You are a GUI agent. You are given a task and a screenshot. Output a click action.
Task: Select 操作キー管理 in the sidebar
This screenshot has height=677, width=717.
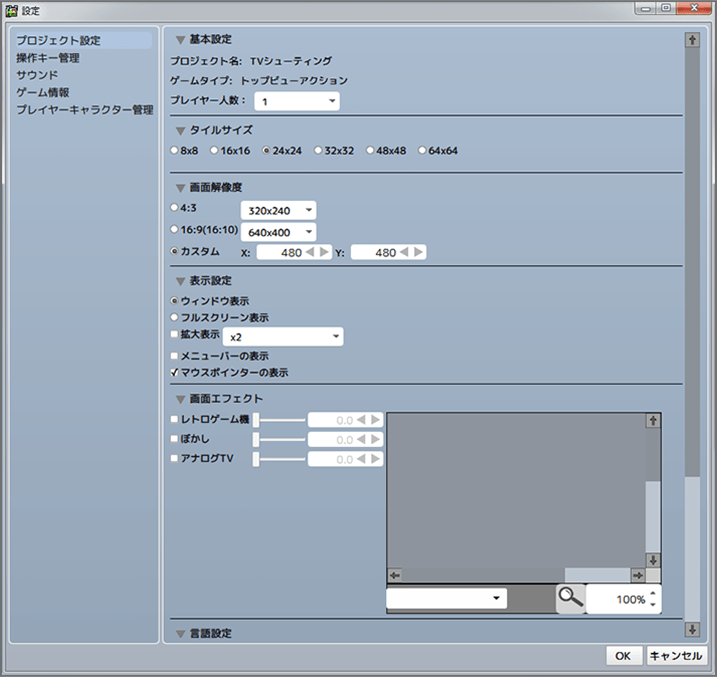click(48, 58)
